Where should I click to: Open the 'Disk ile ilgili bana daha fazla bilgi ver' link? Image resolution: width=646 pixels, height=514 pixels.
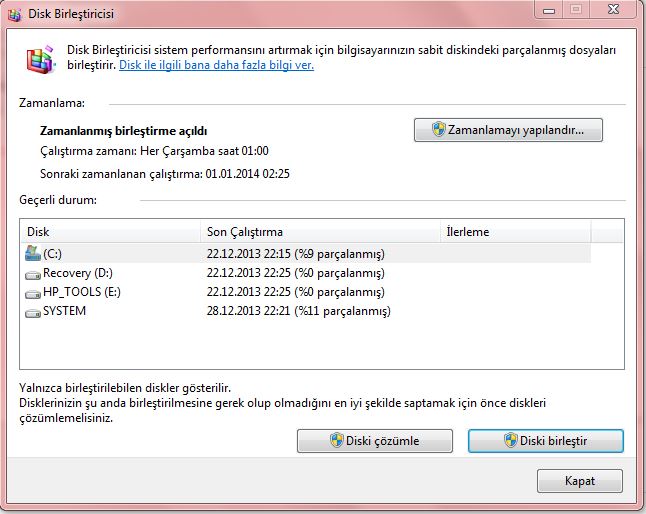217,65
